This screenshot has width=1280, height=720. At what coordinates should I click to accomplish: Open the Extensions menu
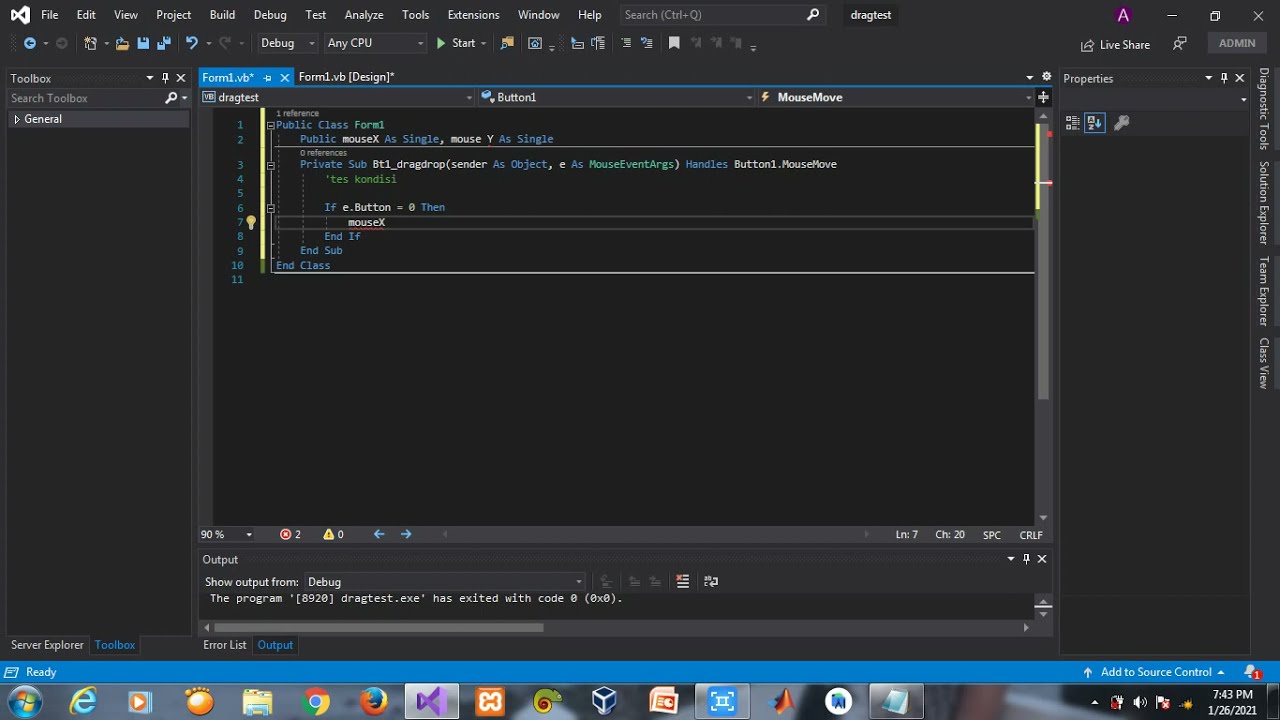click(x=473, y=15)
